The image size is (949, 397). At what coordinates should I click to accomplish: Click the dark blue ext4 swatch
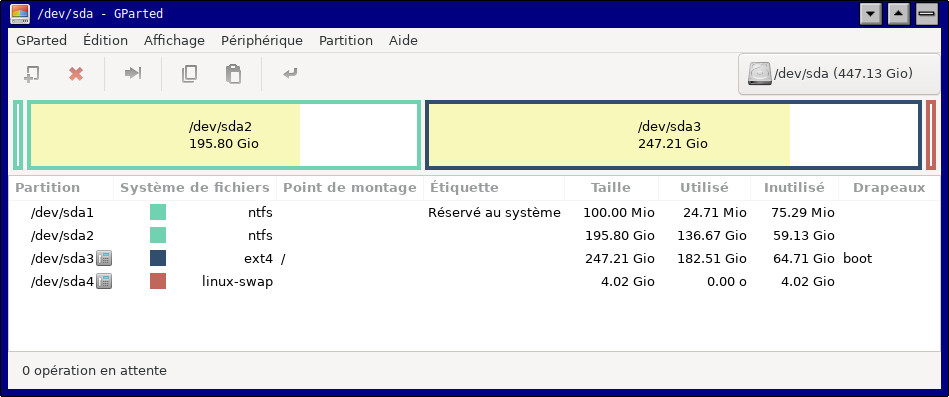(158, 258)
